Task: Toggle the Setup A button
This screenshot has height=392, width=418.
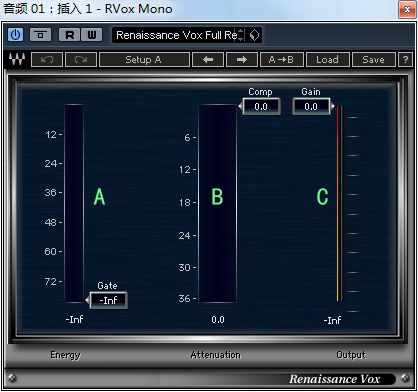Action: point(144,60)
